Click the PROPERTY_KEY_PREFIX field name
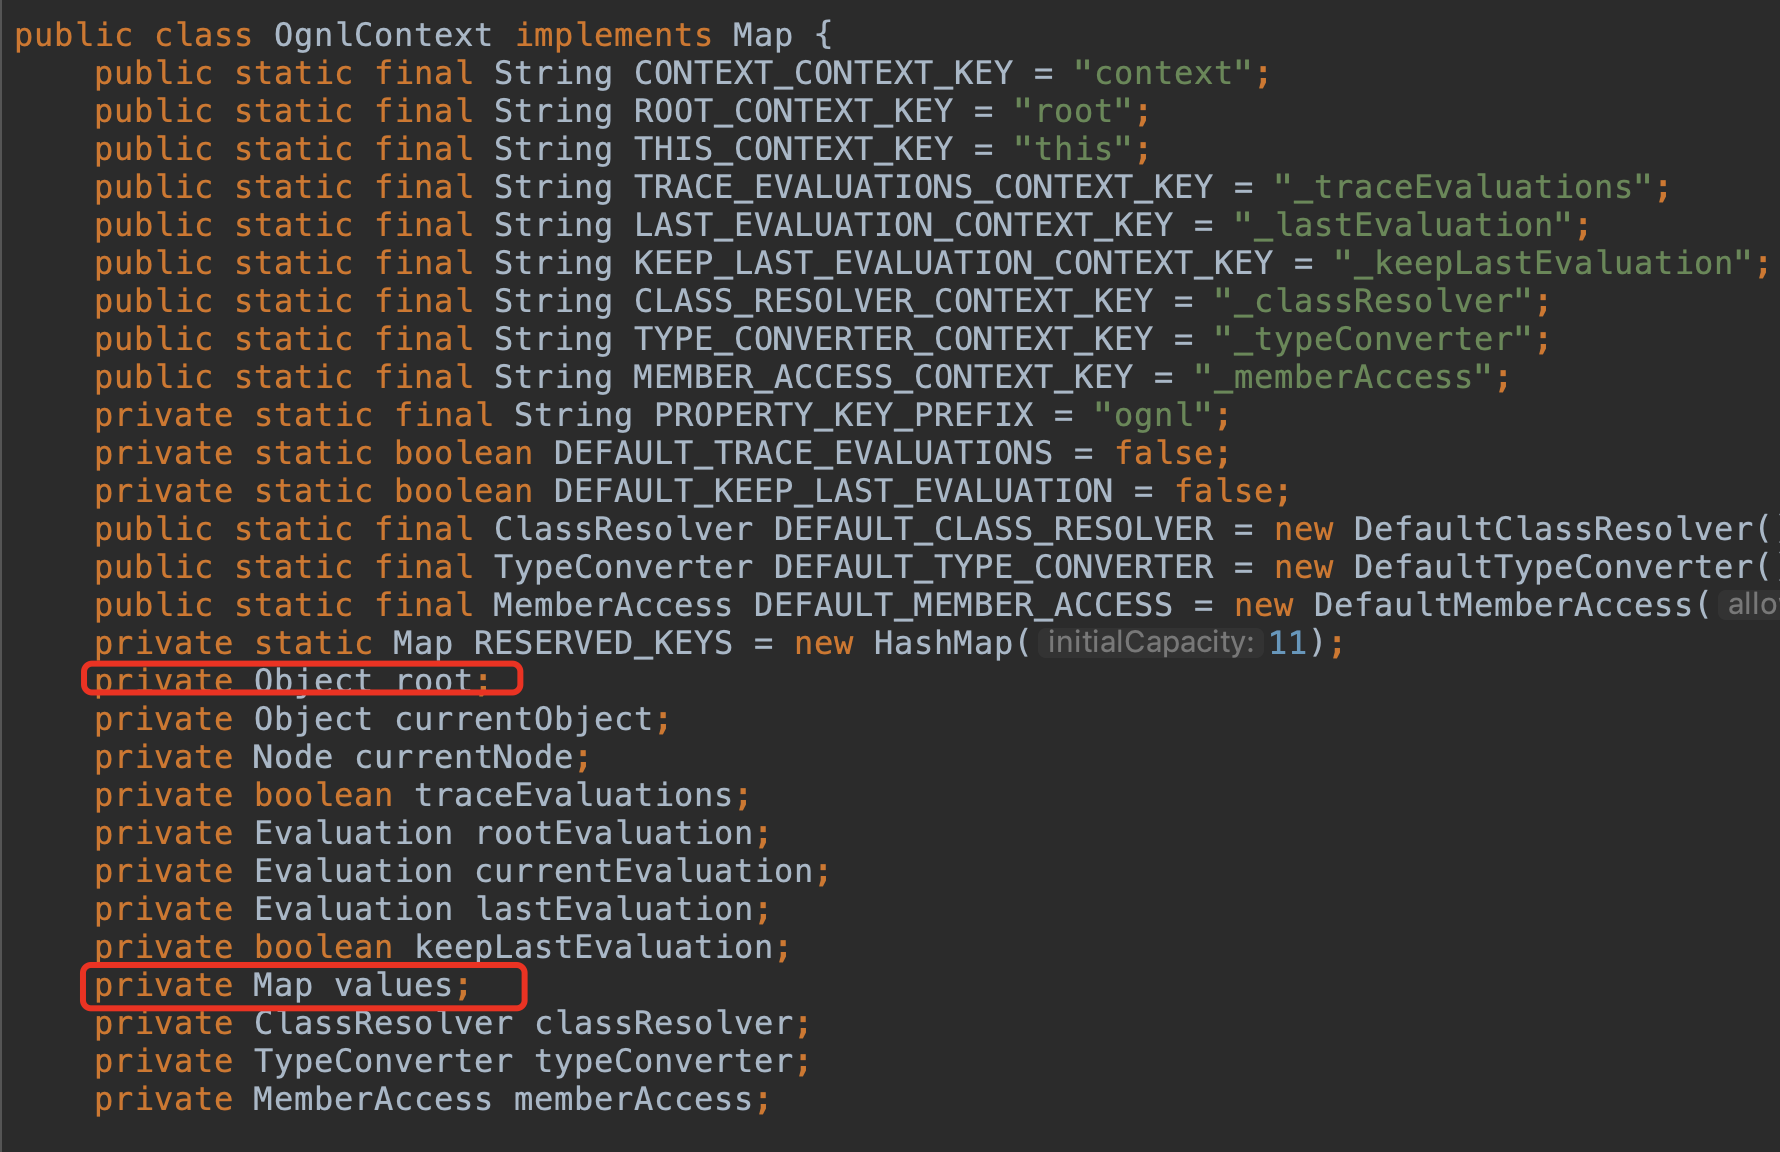The image size is (1780, 1152). click(x=843, y=415)
